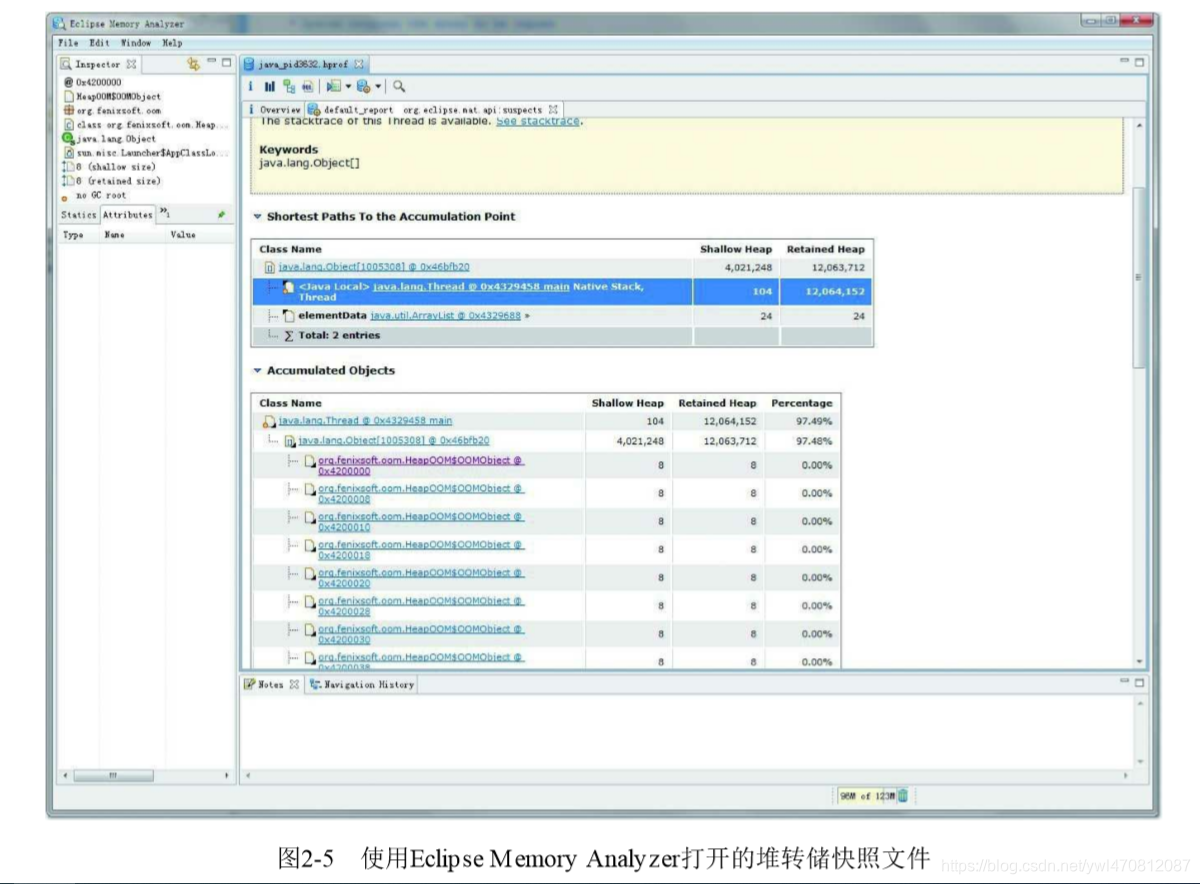Minimize the Inspector panel
Image resolution: width=1200 pixels, height=884 pixels.
click(212, 62)
